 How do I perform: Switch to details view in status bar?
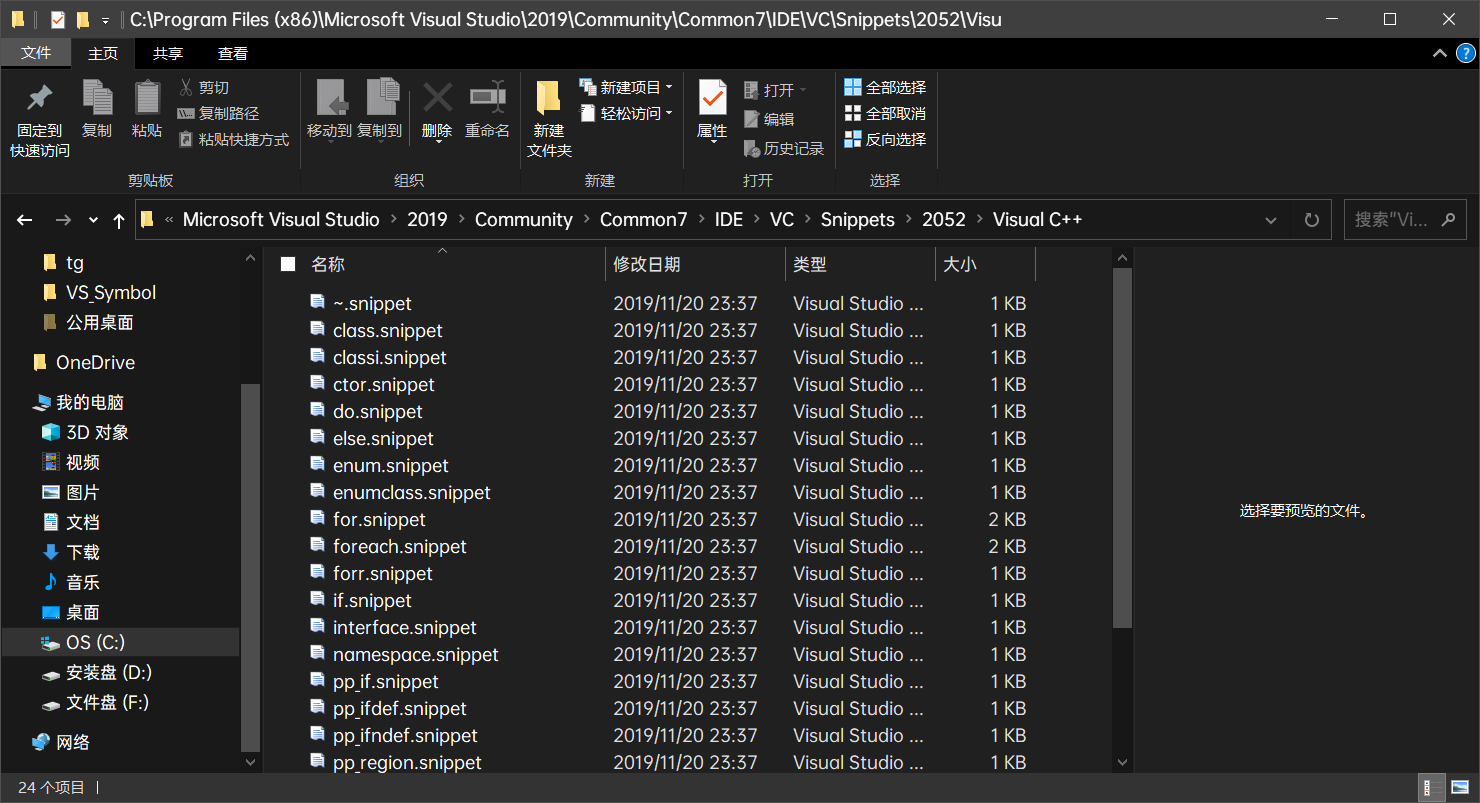click(x=1432, y=788)
